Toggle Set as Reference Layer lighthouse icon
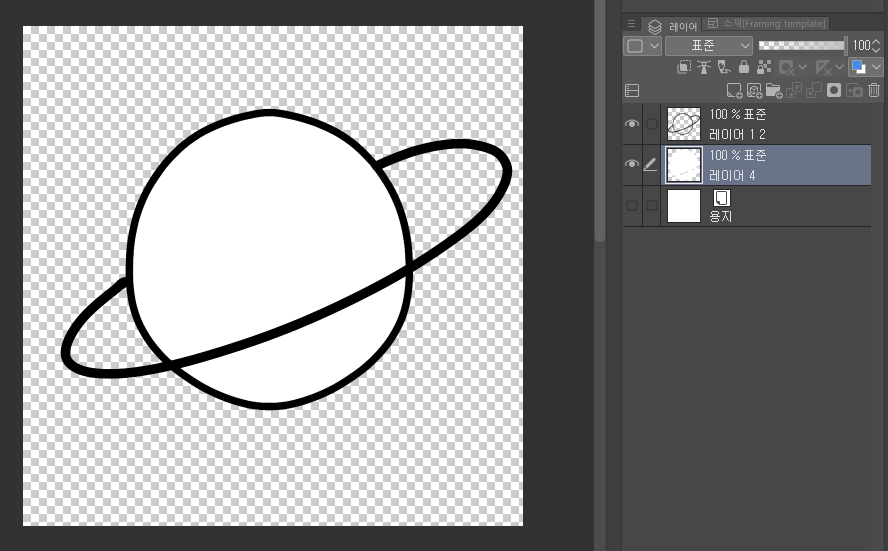This screenshot has width=888, height=551. (x=704, y=67)
